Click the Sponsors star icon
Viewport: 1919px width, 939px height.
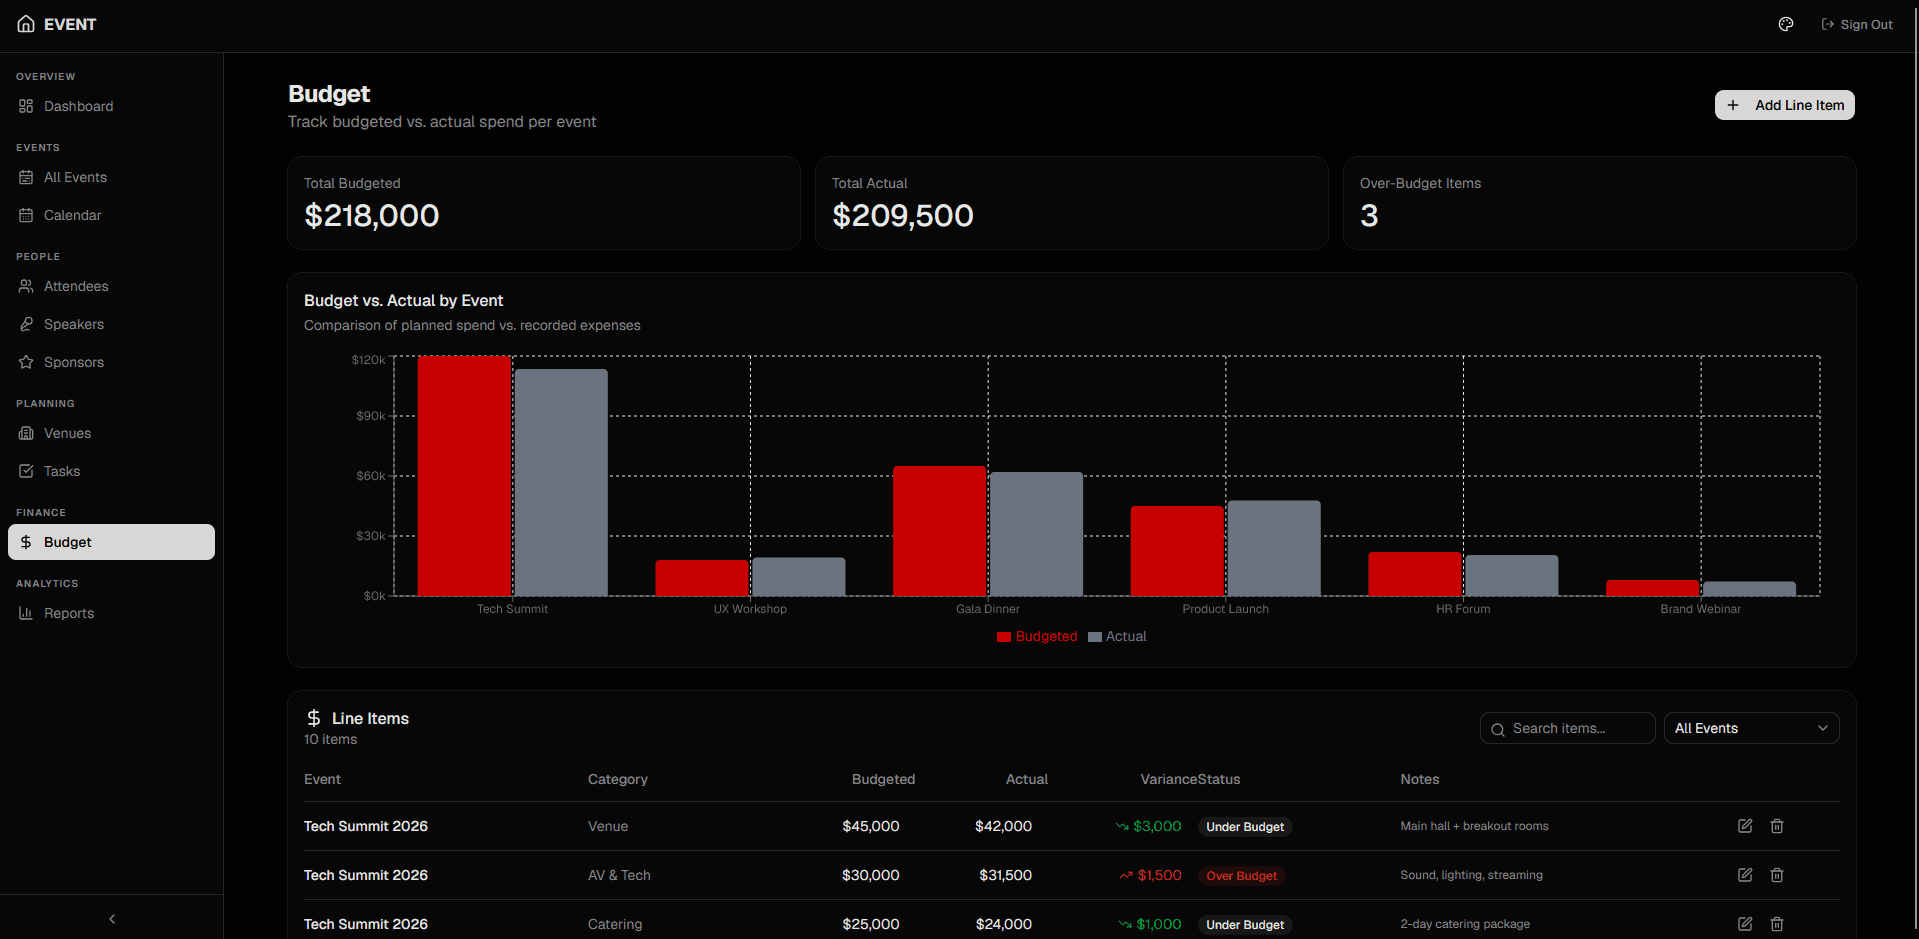click(26, 362)
